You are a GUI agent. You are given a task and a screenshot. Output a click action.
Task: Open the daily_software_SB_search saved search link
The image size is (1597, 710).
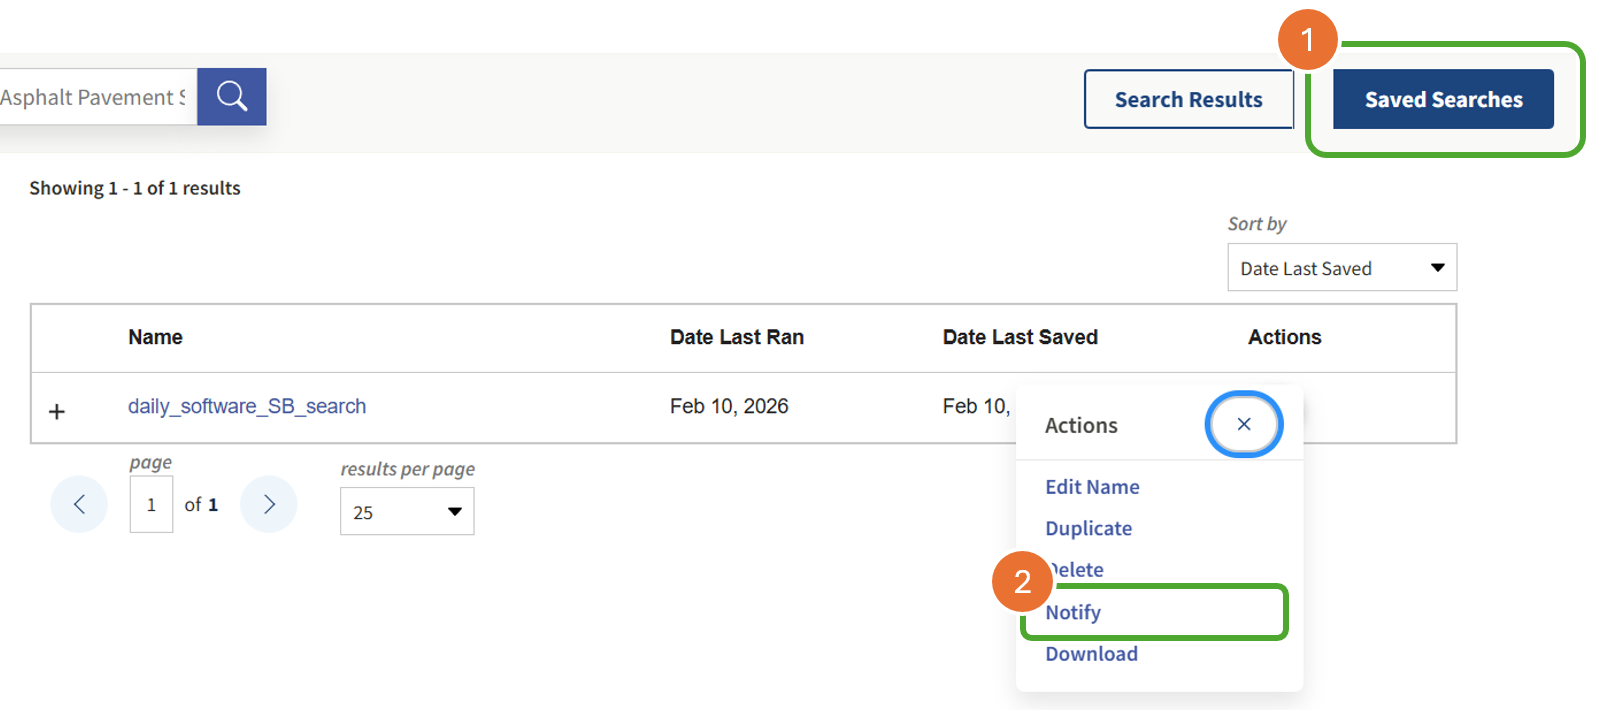pos(247,406)
